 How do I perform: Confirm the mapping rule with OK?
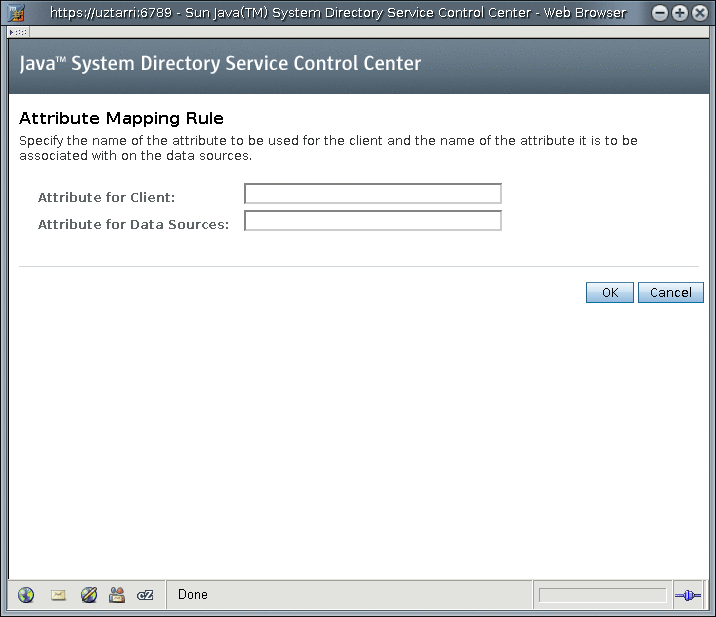pyautogui.click(x=610, y=292)
